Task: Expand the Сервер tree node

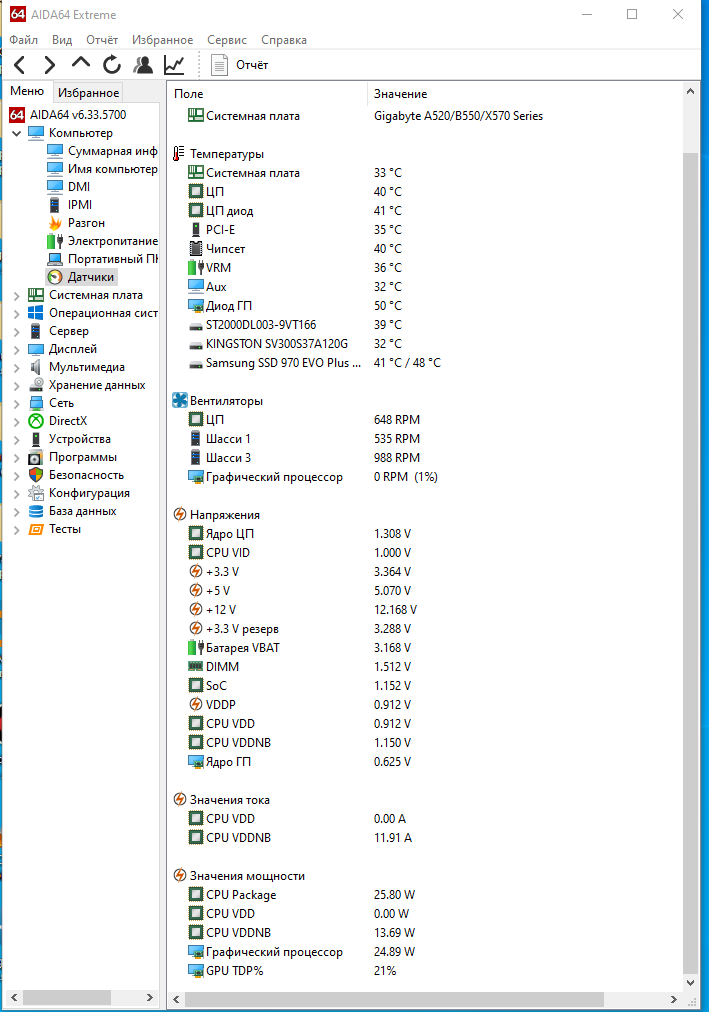Action: [x=17, y=332]
